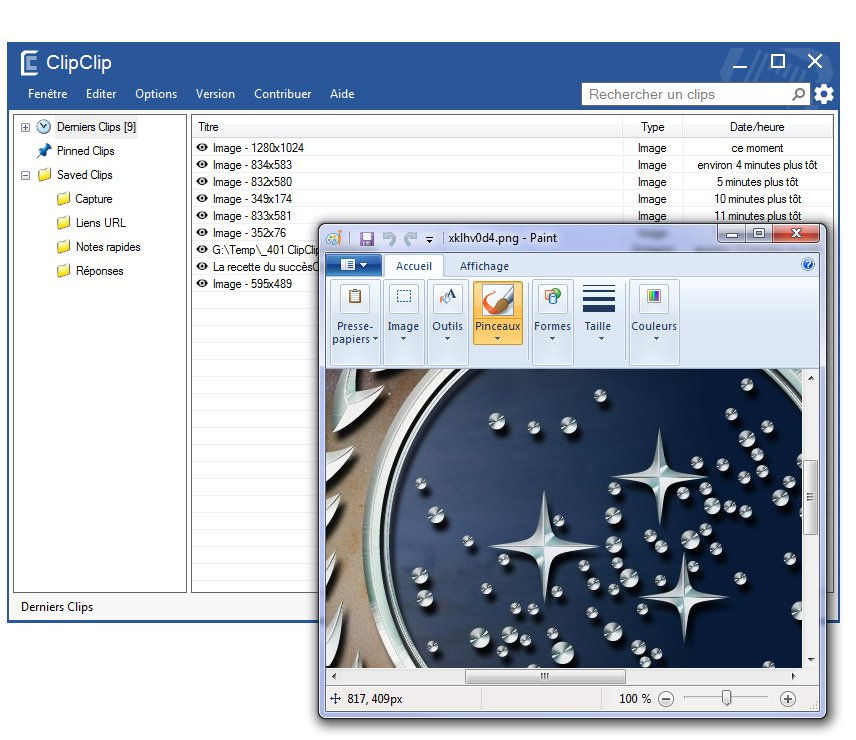Click the search magnifier icon in ClipClip
Screen dimensions: 856x740
798,94
